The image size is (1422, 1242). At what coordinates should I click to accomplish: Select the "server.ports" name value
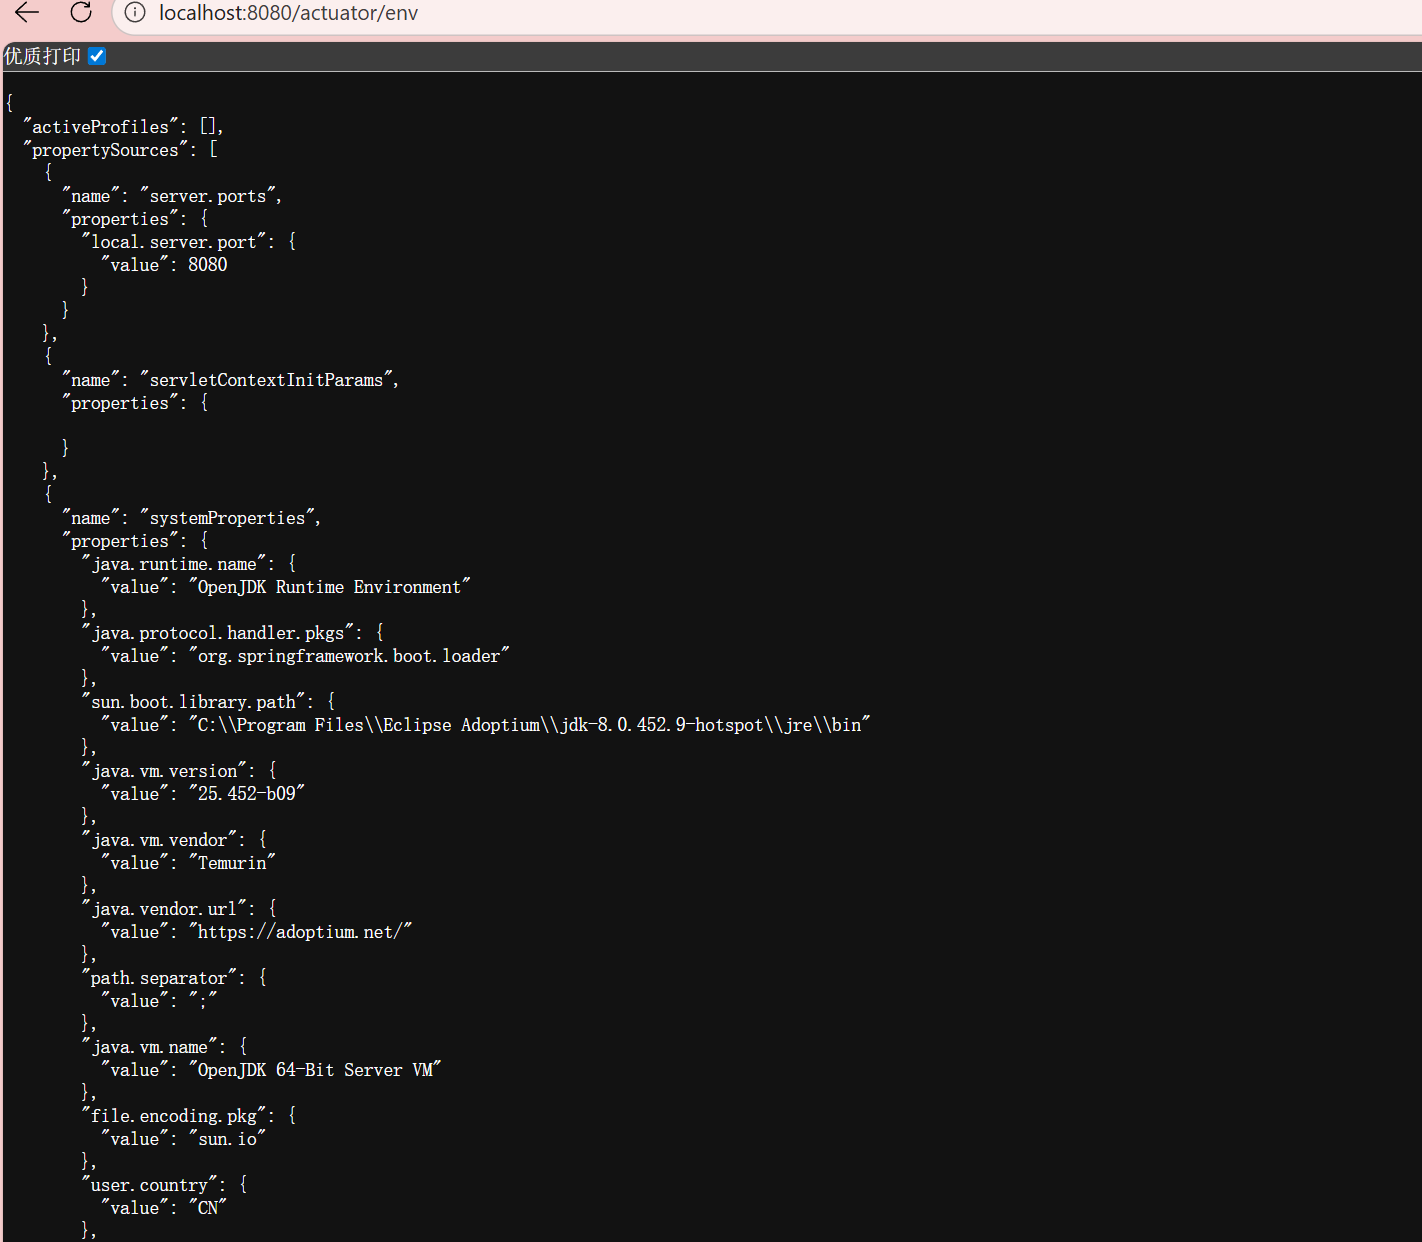[x=208, y=196]
